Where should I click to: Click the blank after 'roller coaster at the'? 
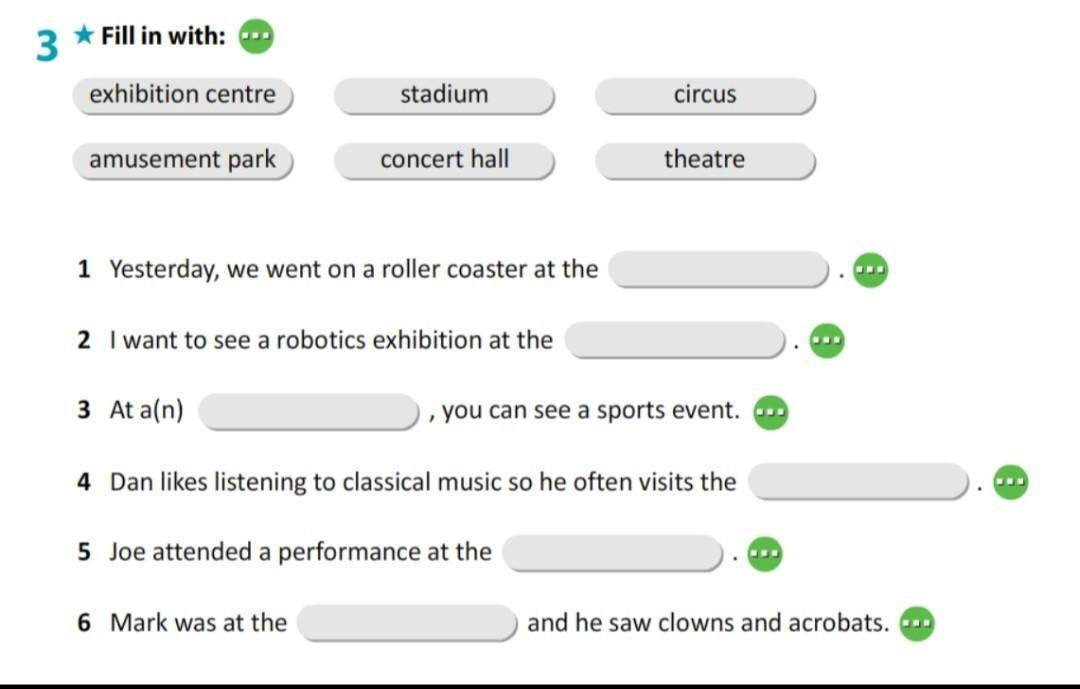(x=718, y=269)
